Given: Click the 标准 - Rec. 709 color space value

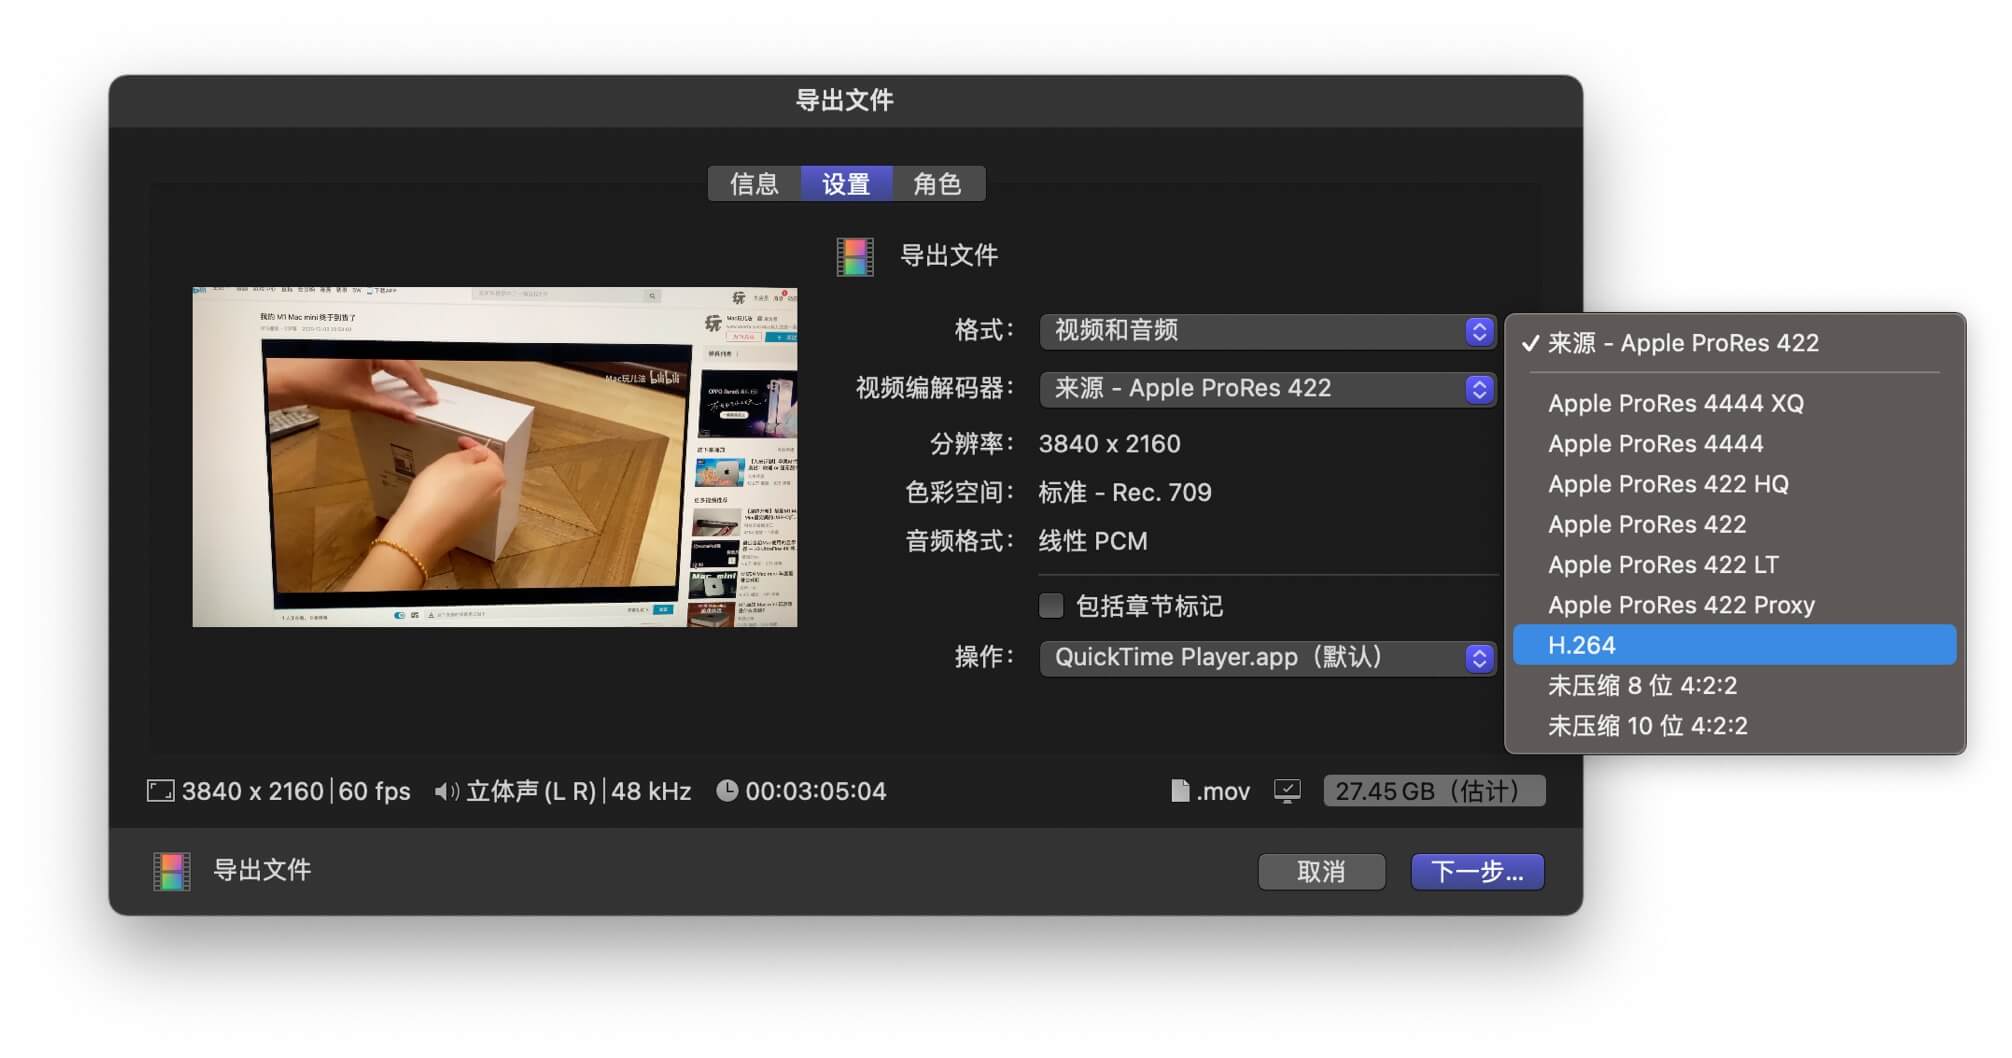Looking at the screenshot, I should click(x=1125, y=492).
